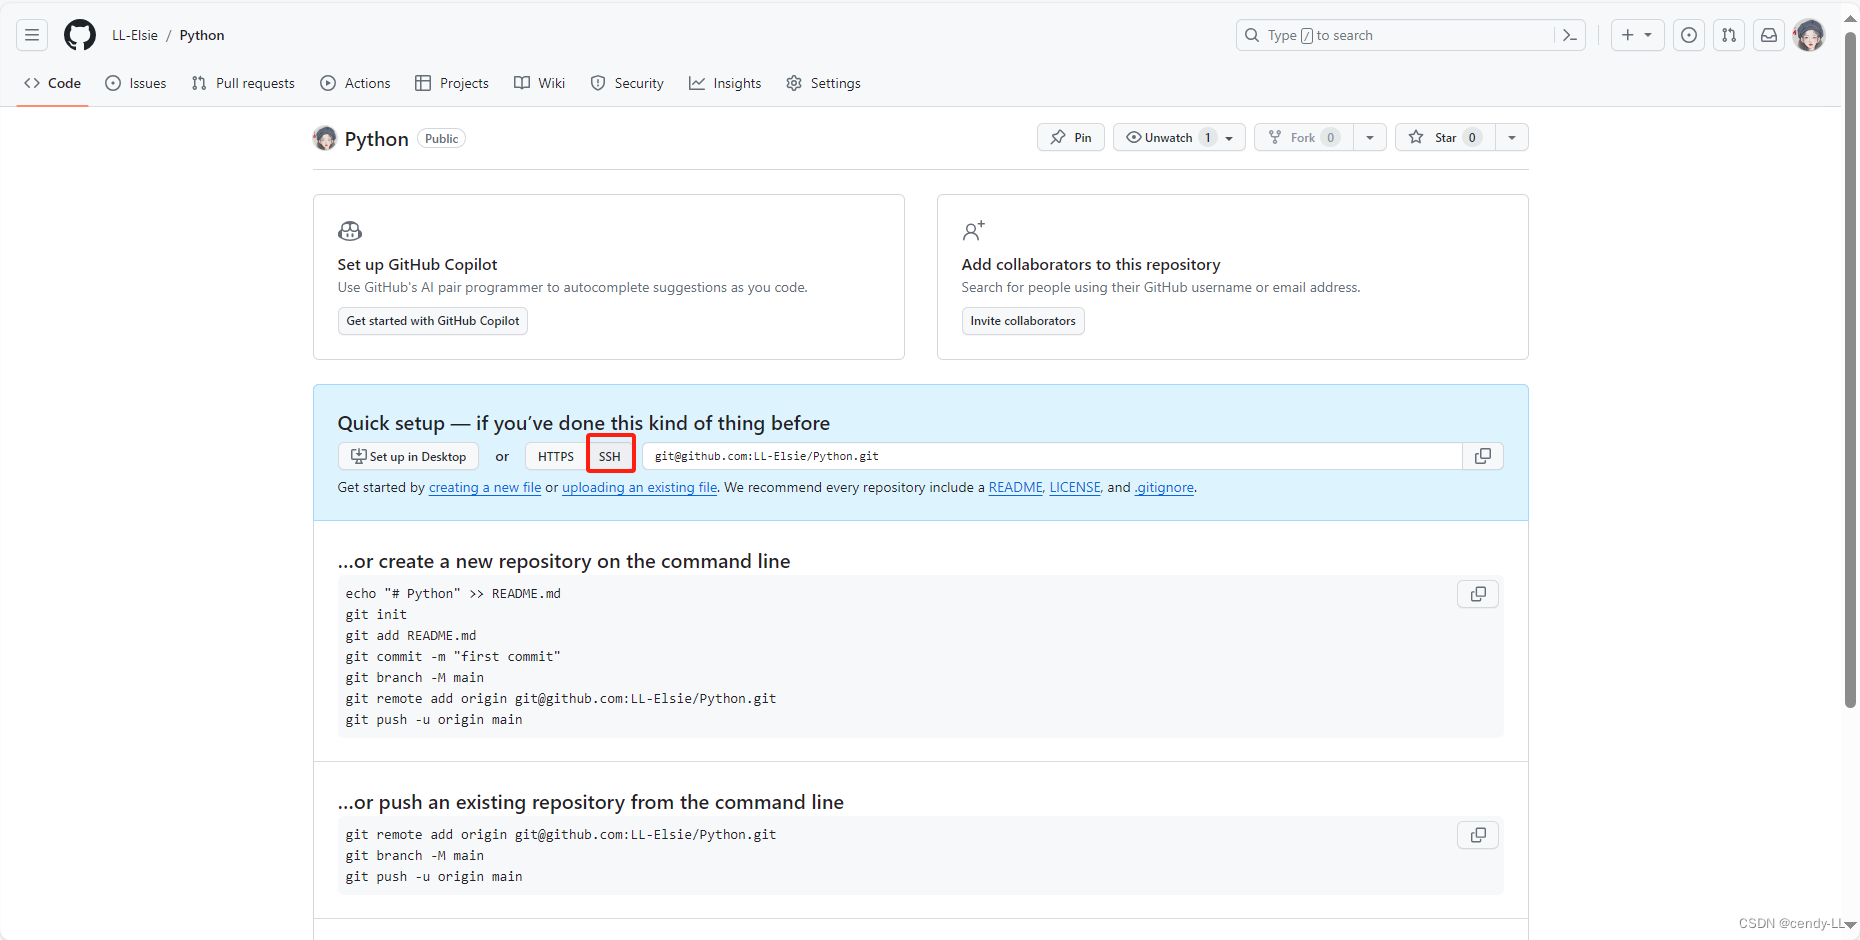Open the .gitignore recommendation link
Viewport: 1860px width, 940px height.
pyautogui.click(x=1164, y=488)
